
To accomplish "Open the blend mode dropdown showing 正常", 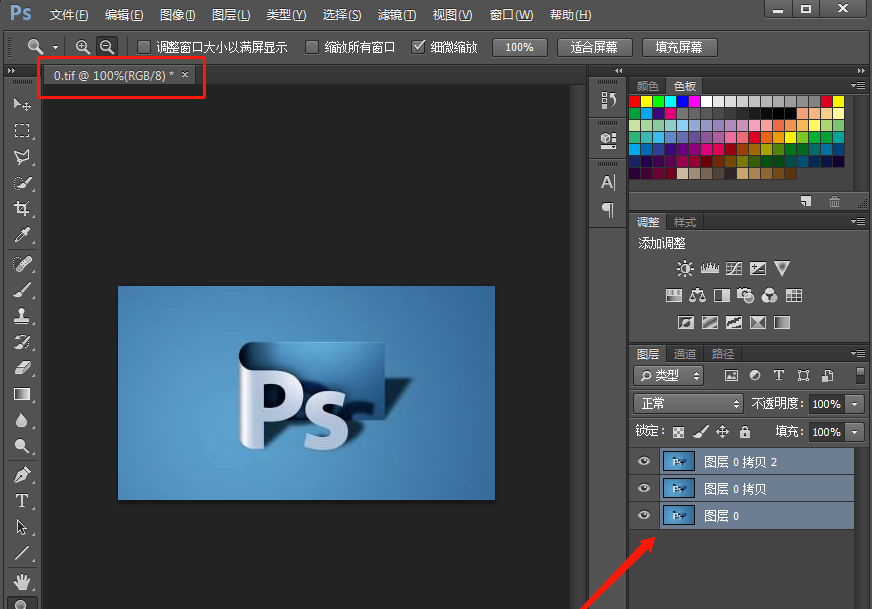I will [x=687, y=404].
